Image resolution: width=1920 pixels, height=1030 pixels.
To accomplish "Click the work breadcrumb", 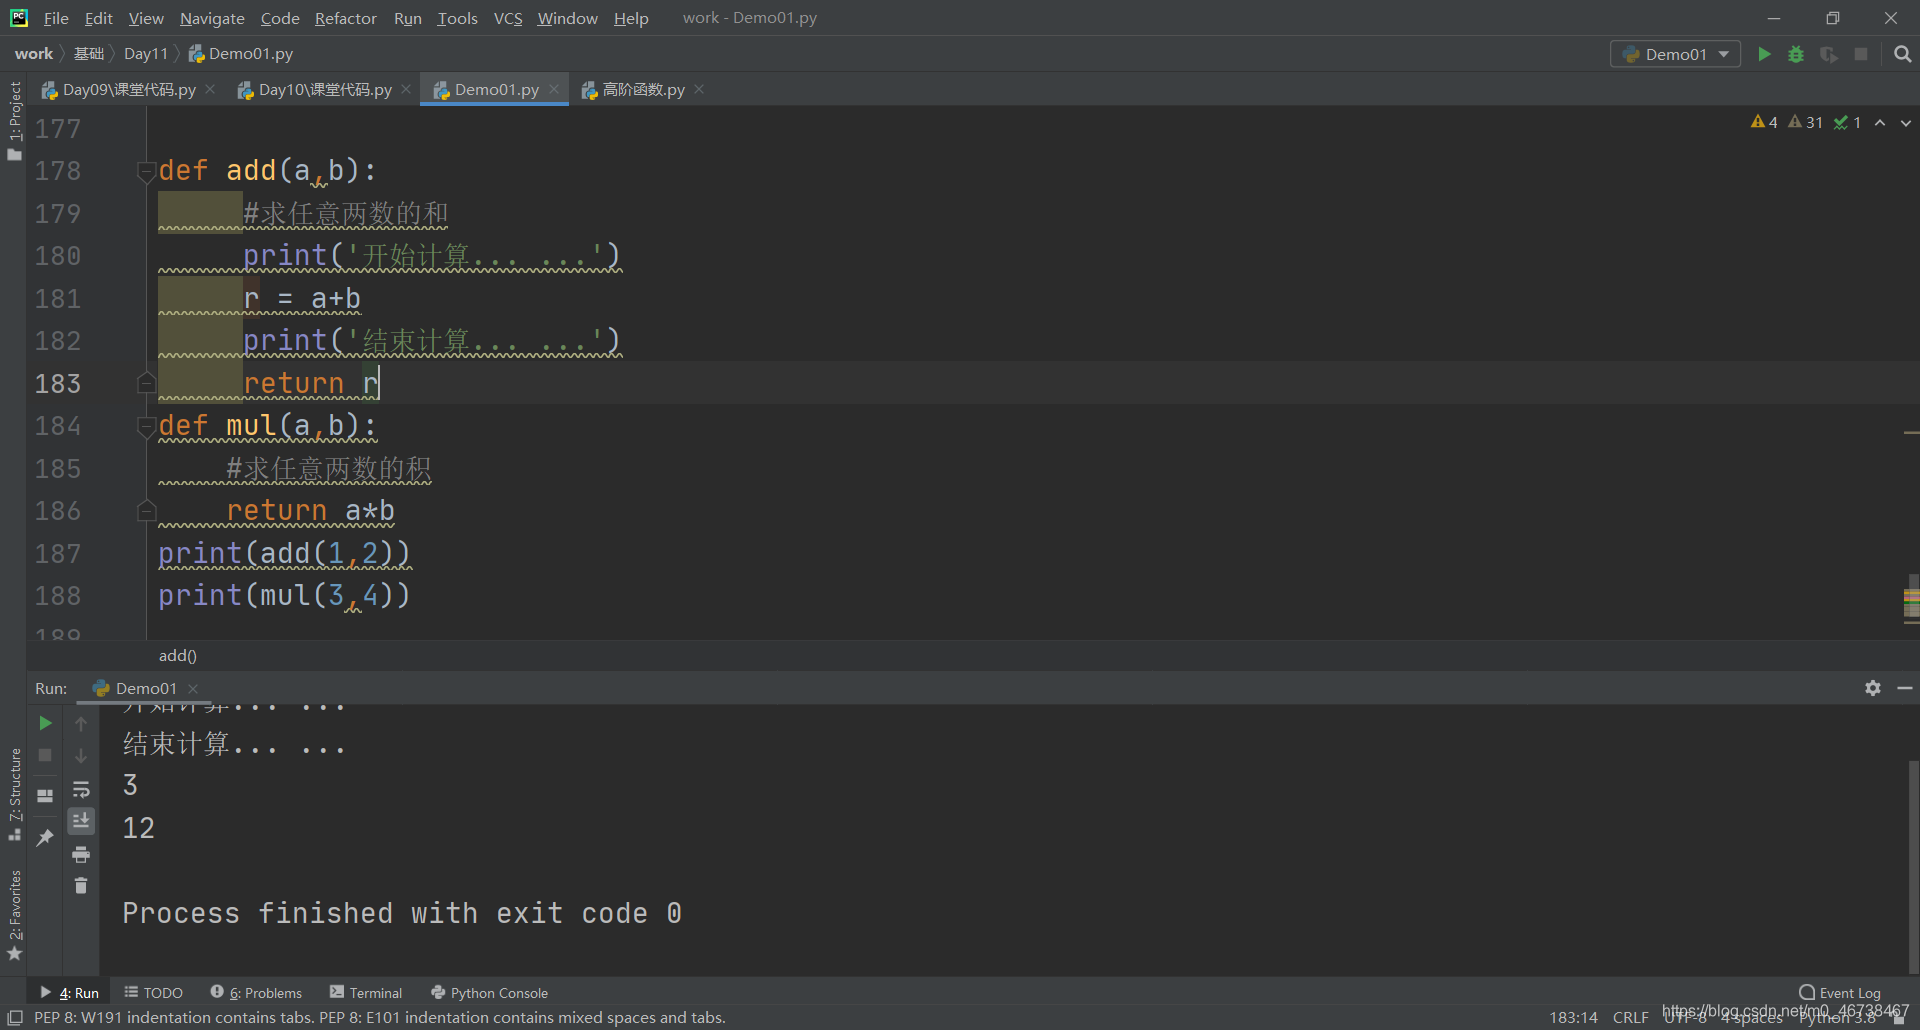I will (34, 54).
